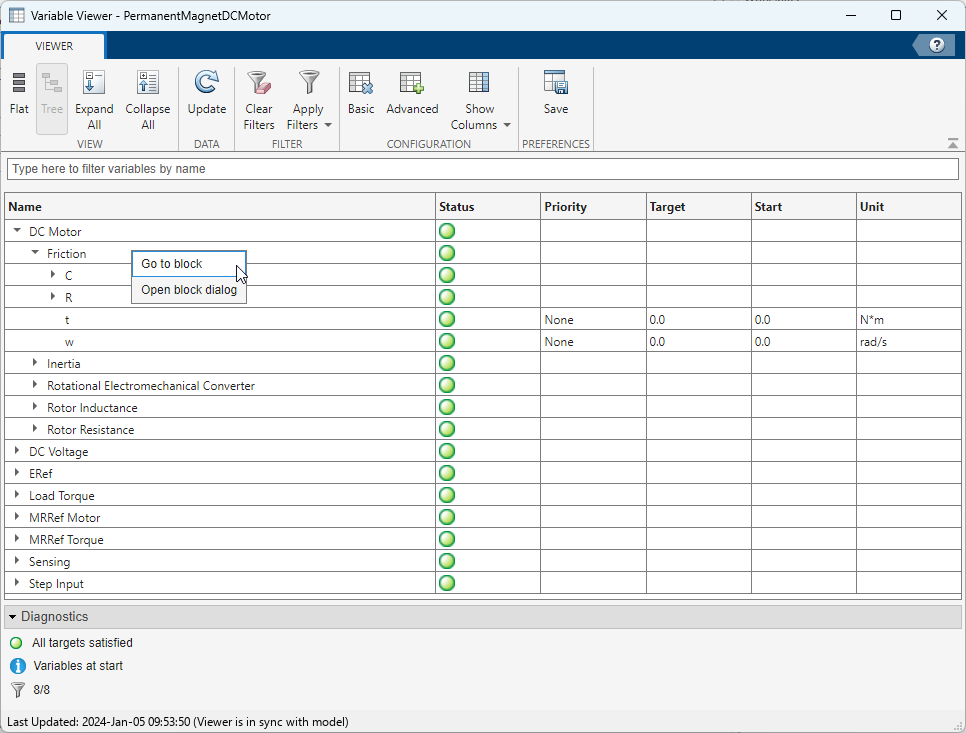
Task: Collapse the DC Motor tree node
Action: pyautogui.click(x=17, y=232)
